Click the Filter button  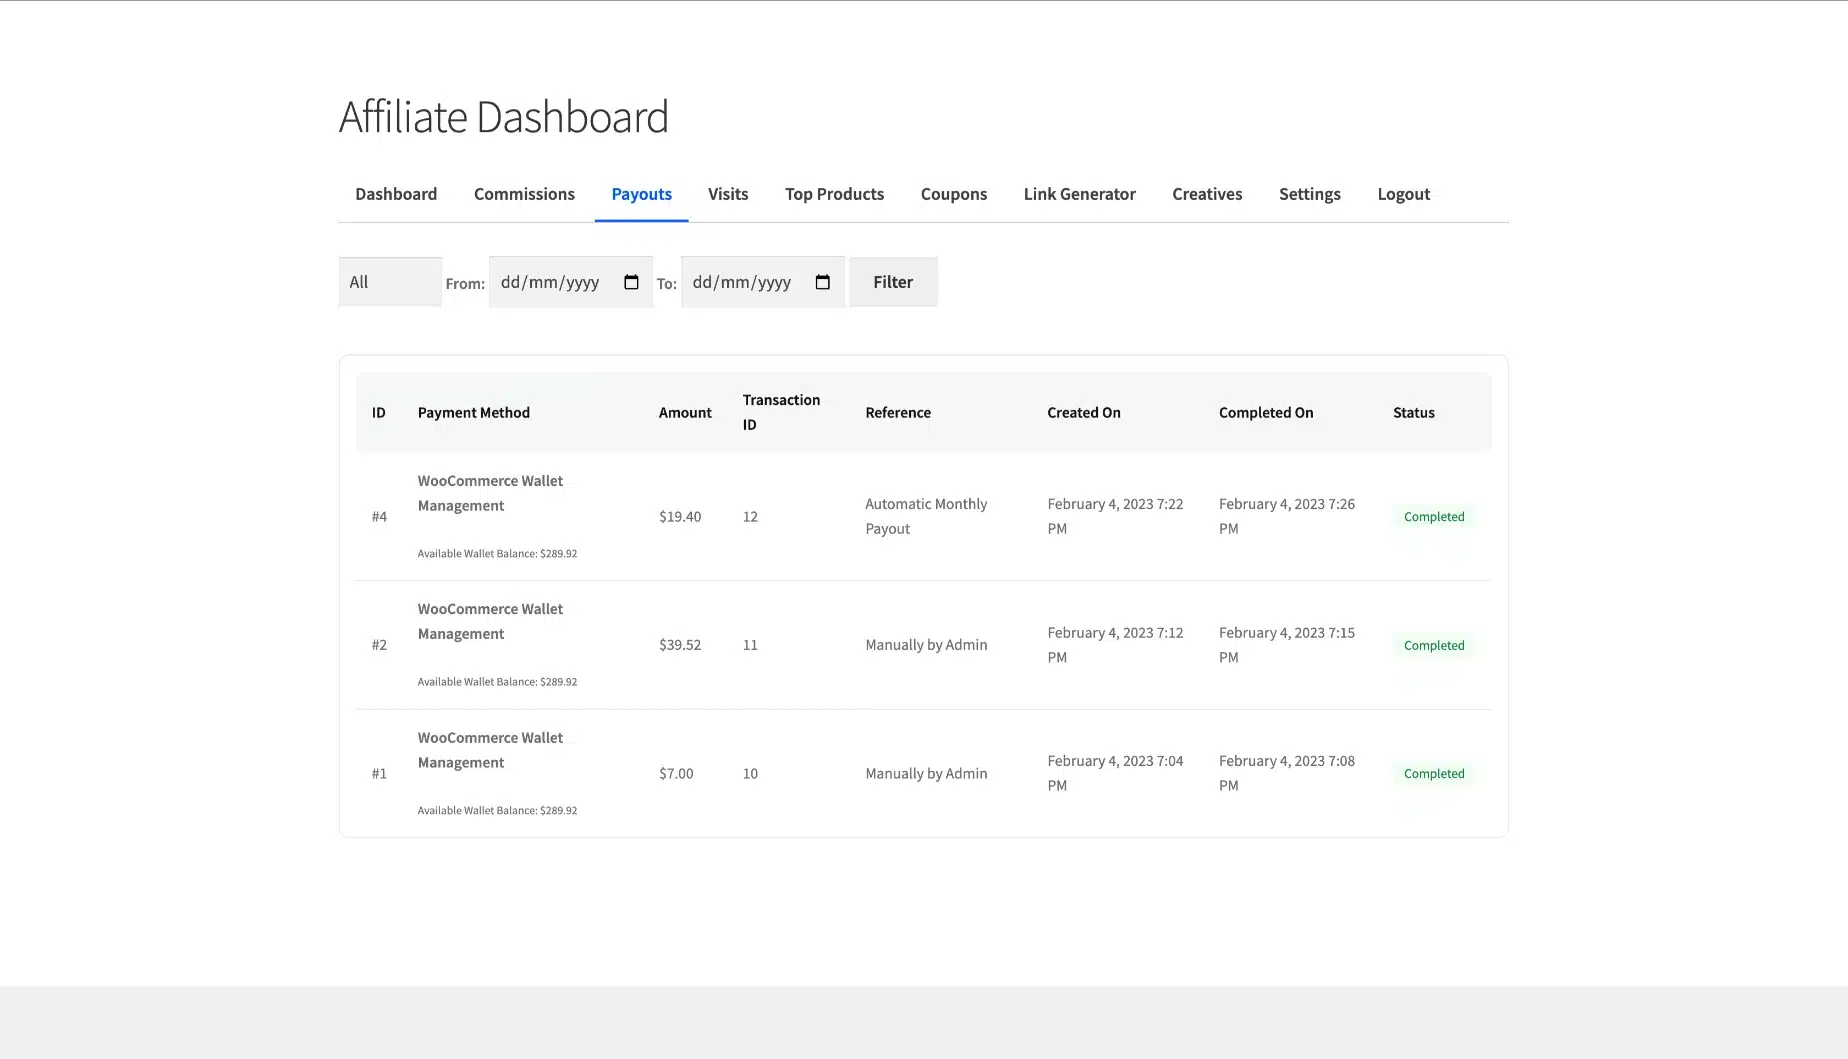click(x=893, y=282)
